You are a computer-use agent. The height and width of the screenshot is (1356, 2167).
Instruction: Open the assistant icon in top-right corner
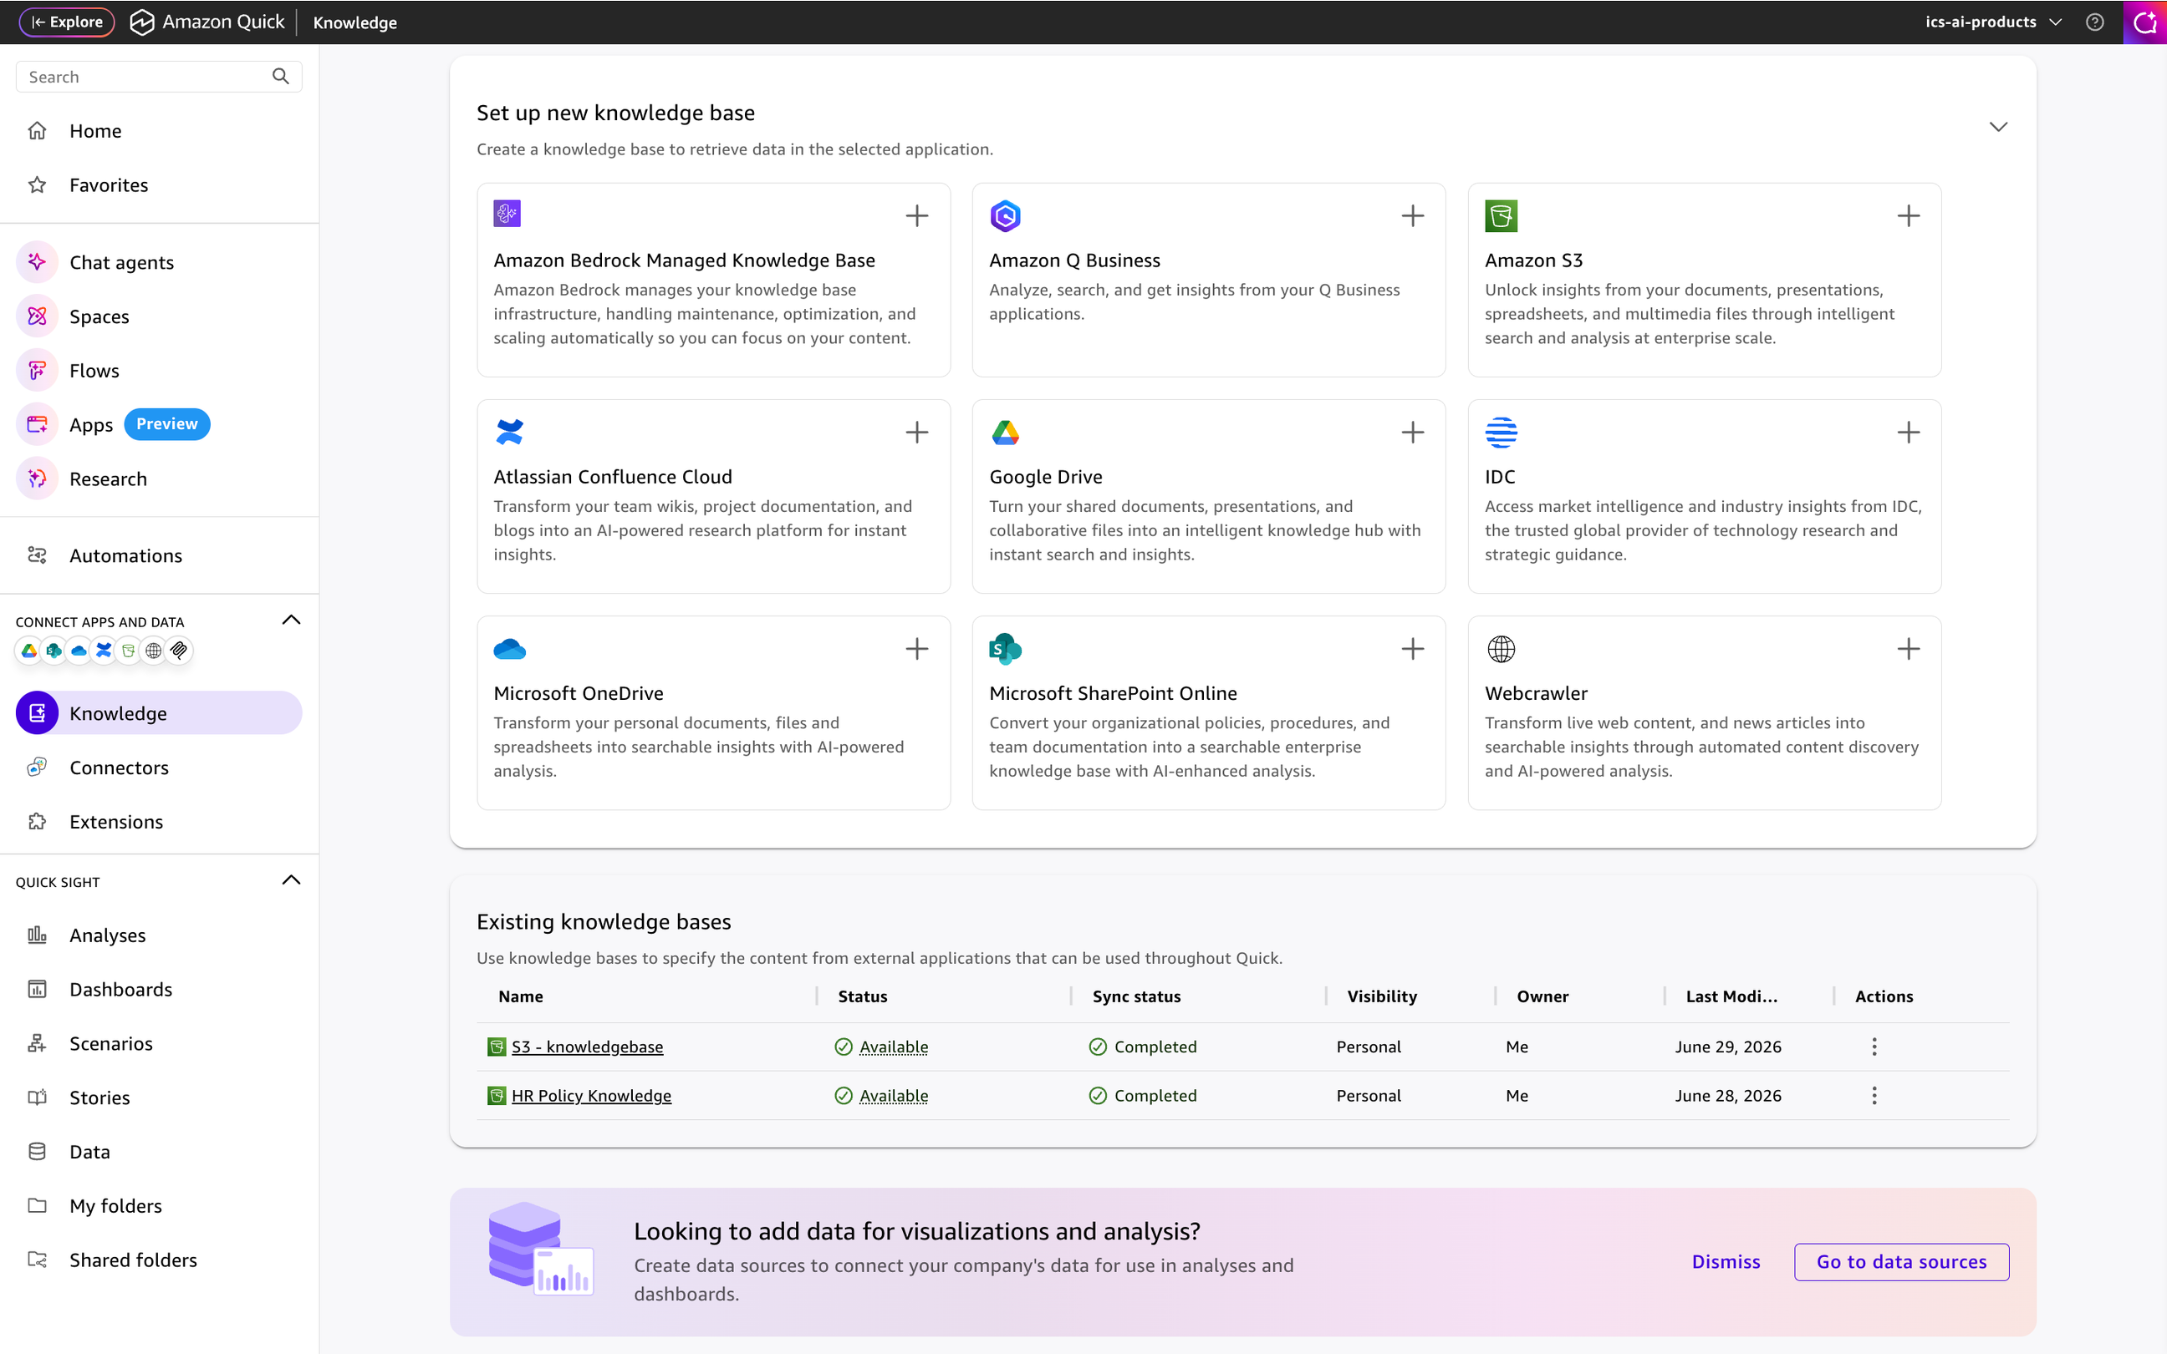(x=2145, y=22)
